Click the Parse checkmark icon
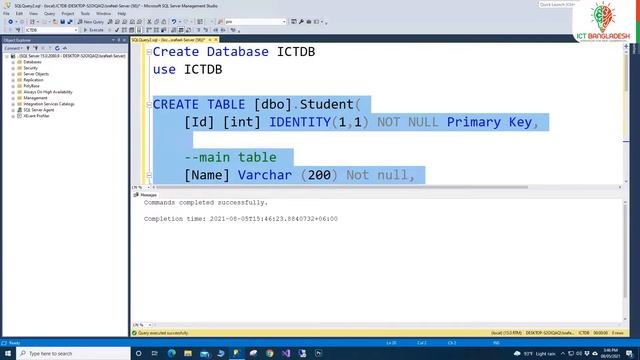This screenshot has width=640, height=360. (x=117, y=30)
